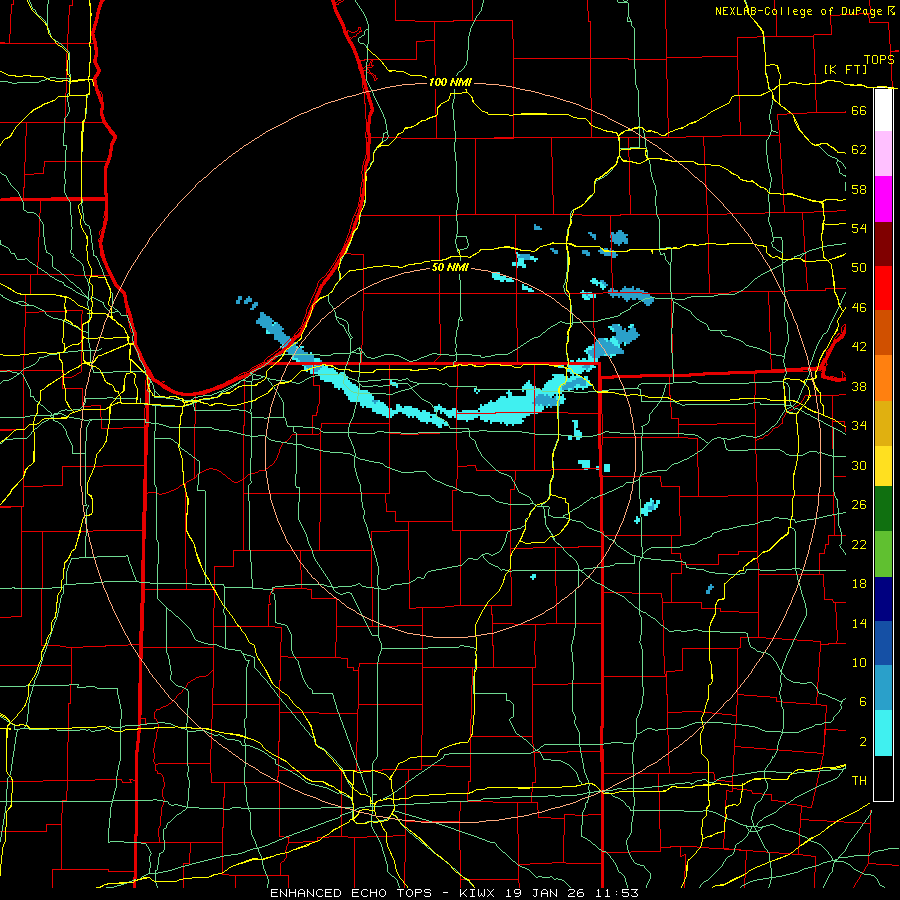Screen dimensions: 900x900
Task: Click the '14' legend value
Action: pos(859,623)
